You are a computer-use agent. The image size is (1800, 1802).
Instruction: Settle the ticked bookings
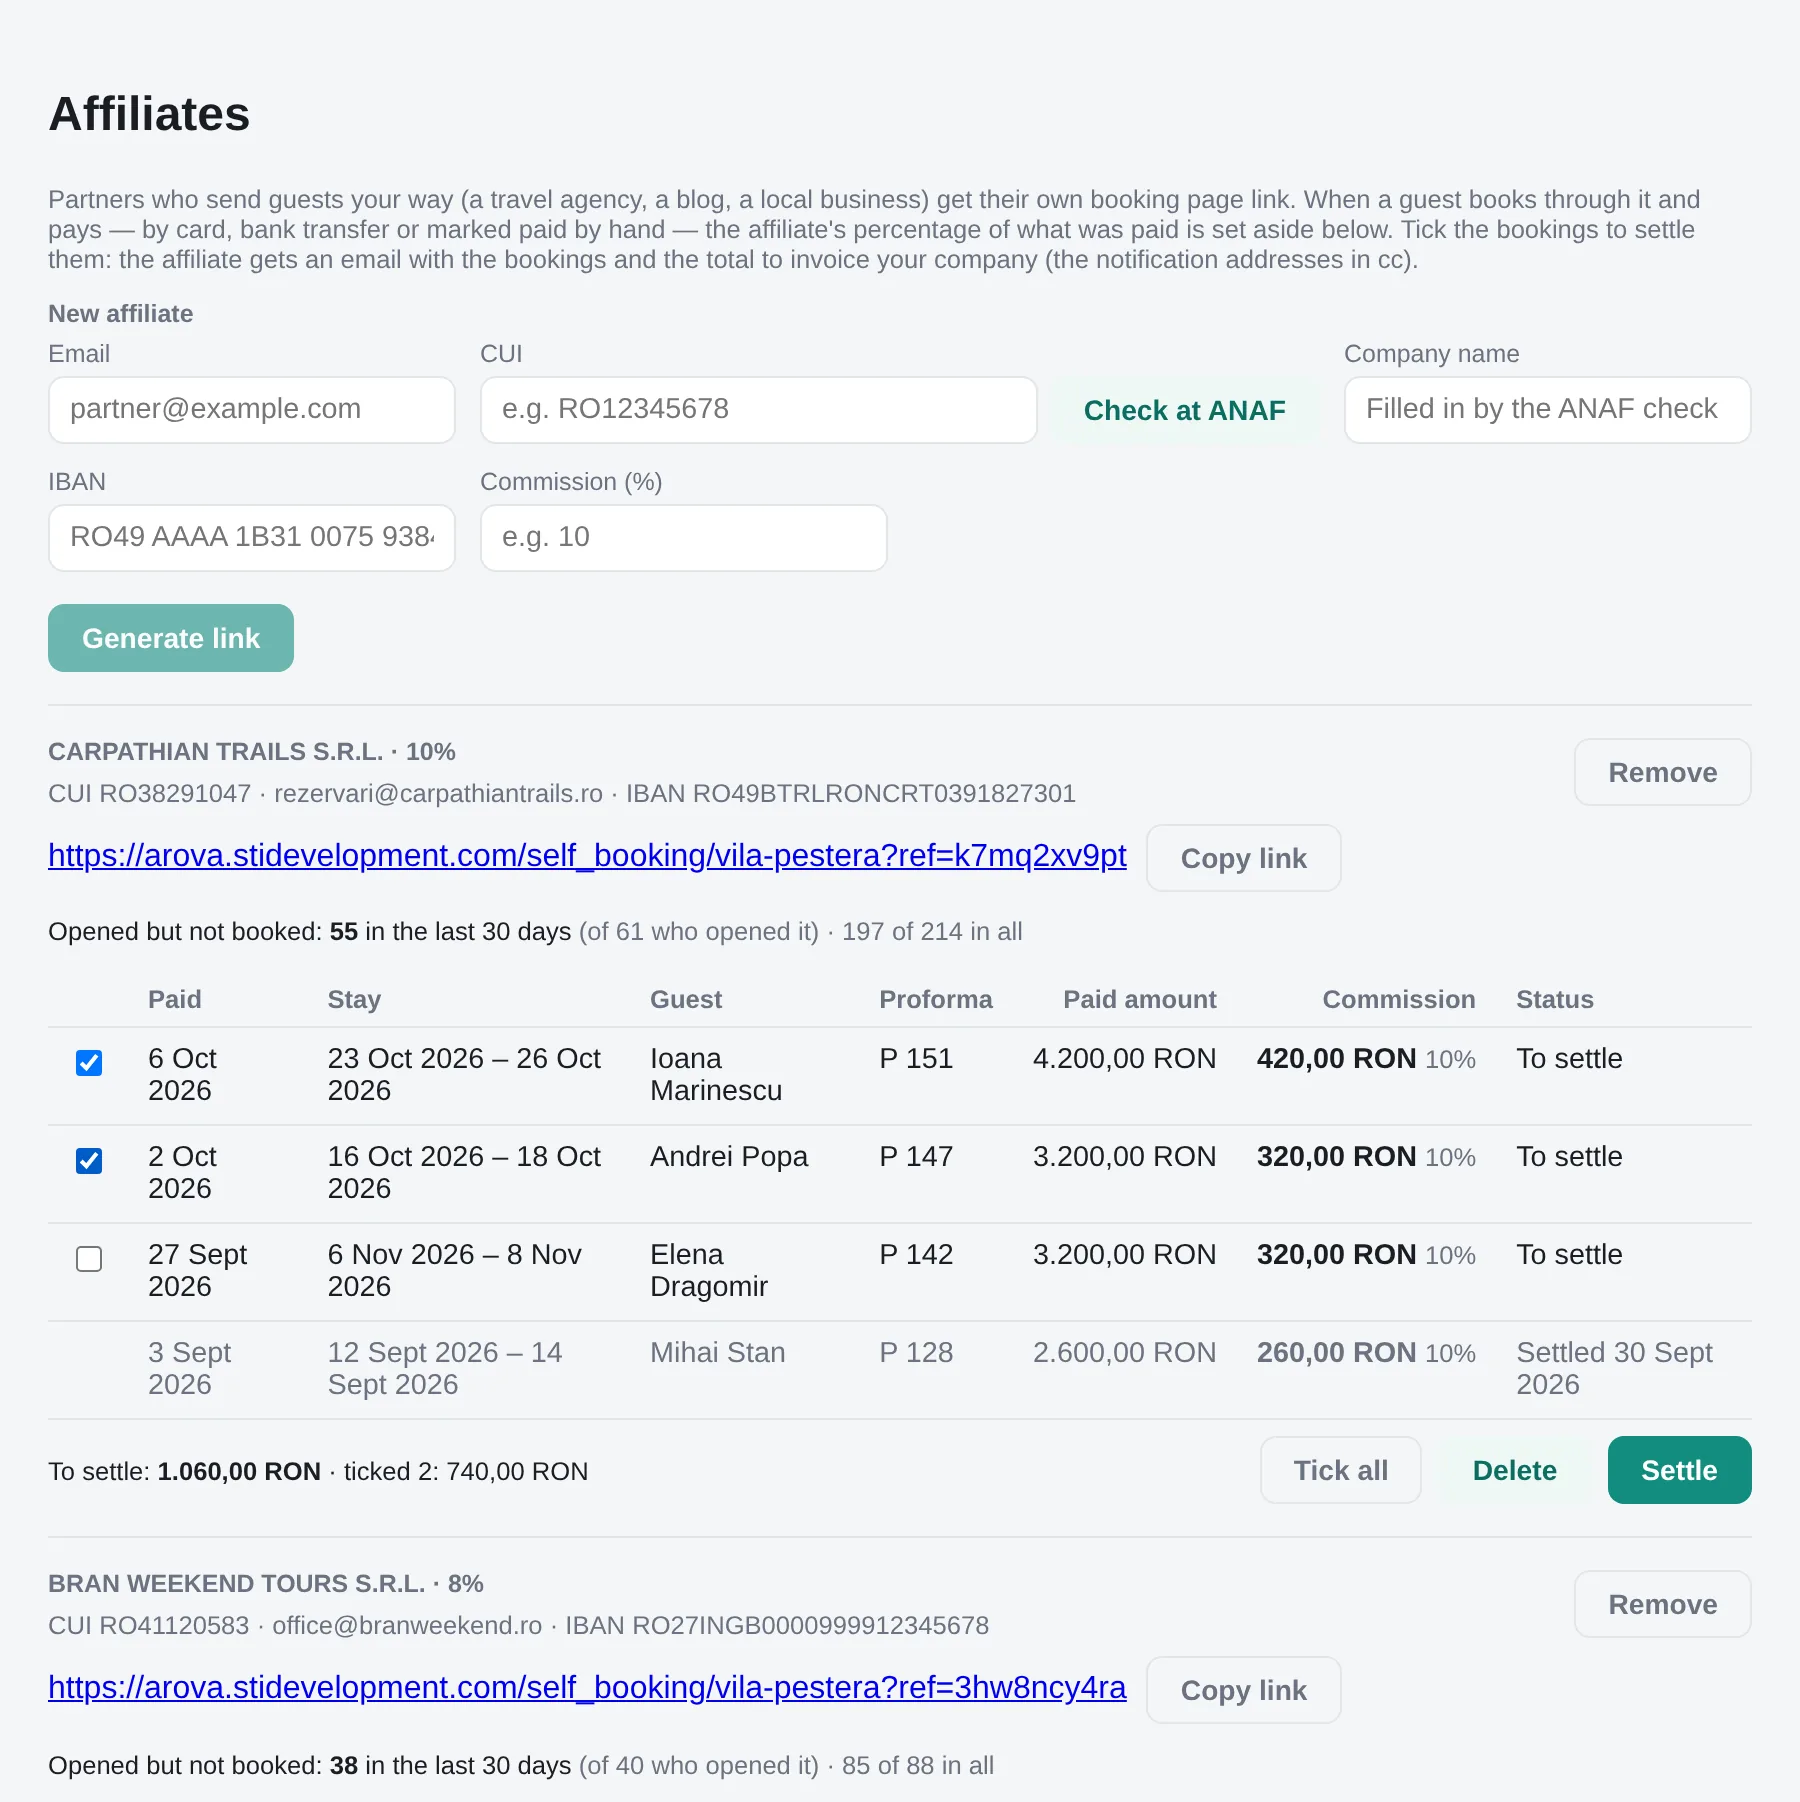[x=1679, y=1470]
